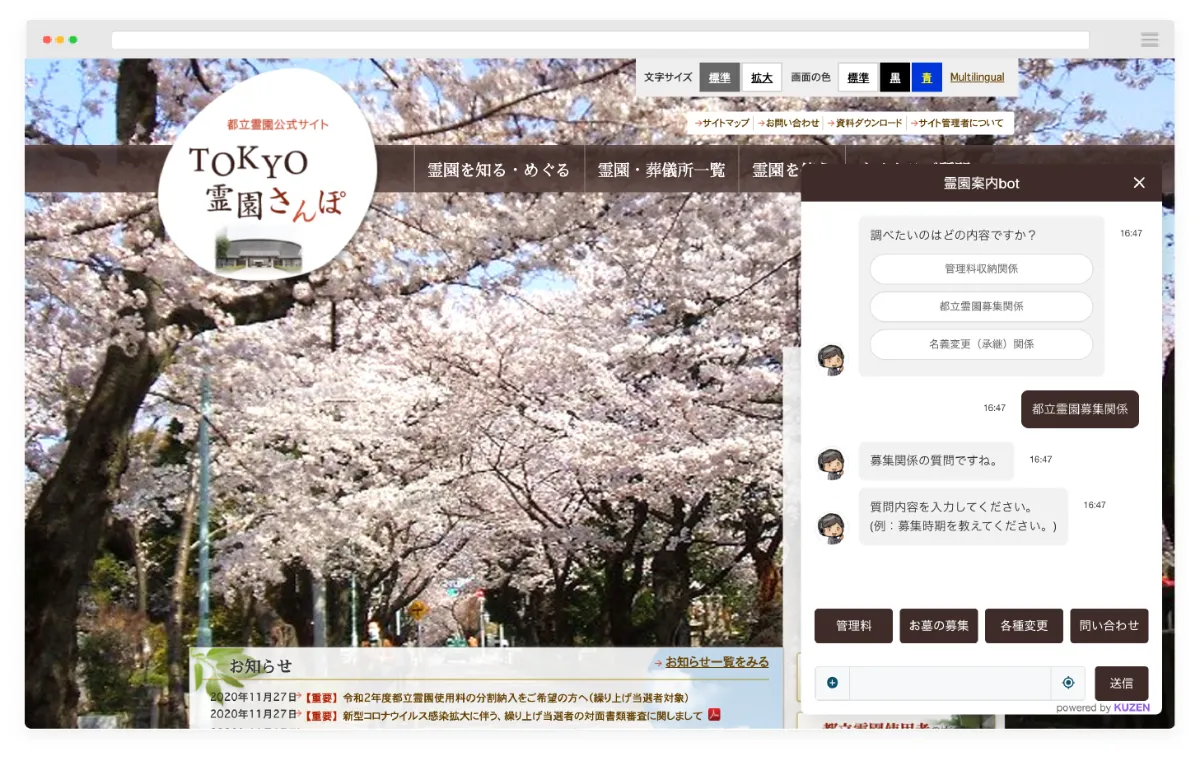The height and width of the screenshot is (760, 1200).
Task: Click the TOKYO霊園さんぽ site logo
Action: (267, 175)
